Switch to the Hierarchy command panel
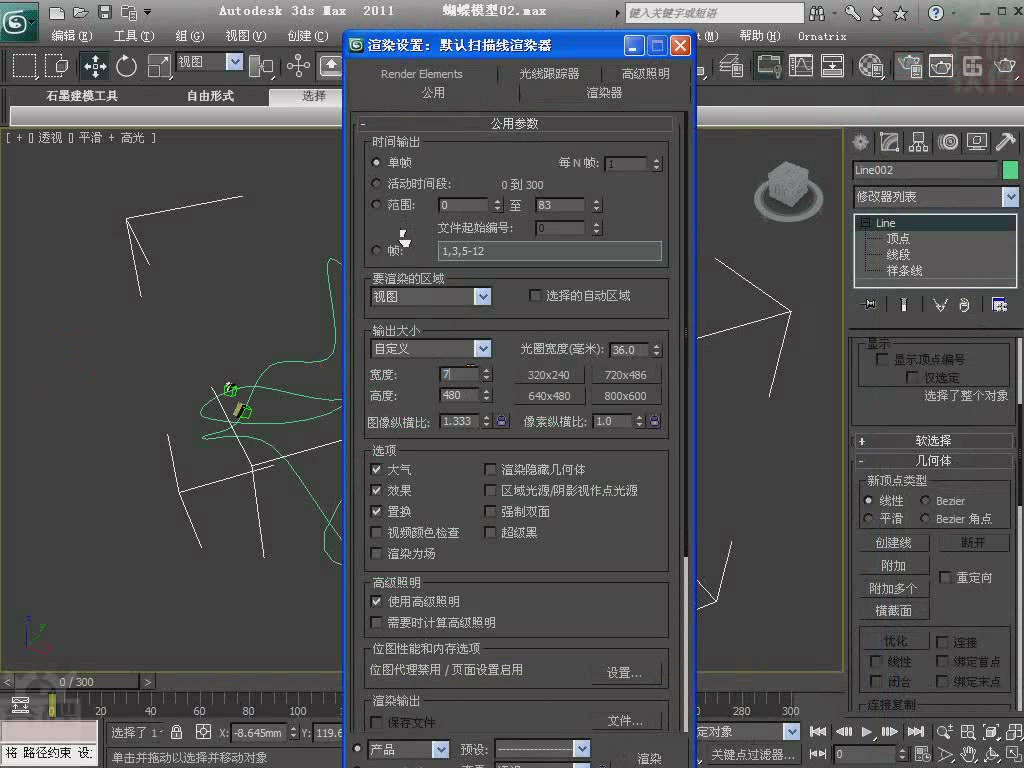Screen dimensions: 1024x768 click(x=919, y=142)
